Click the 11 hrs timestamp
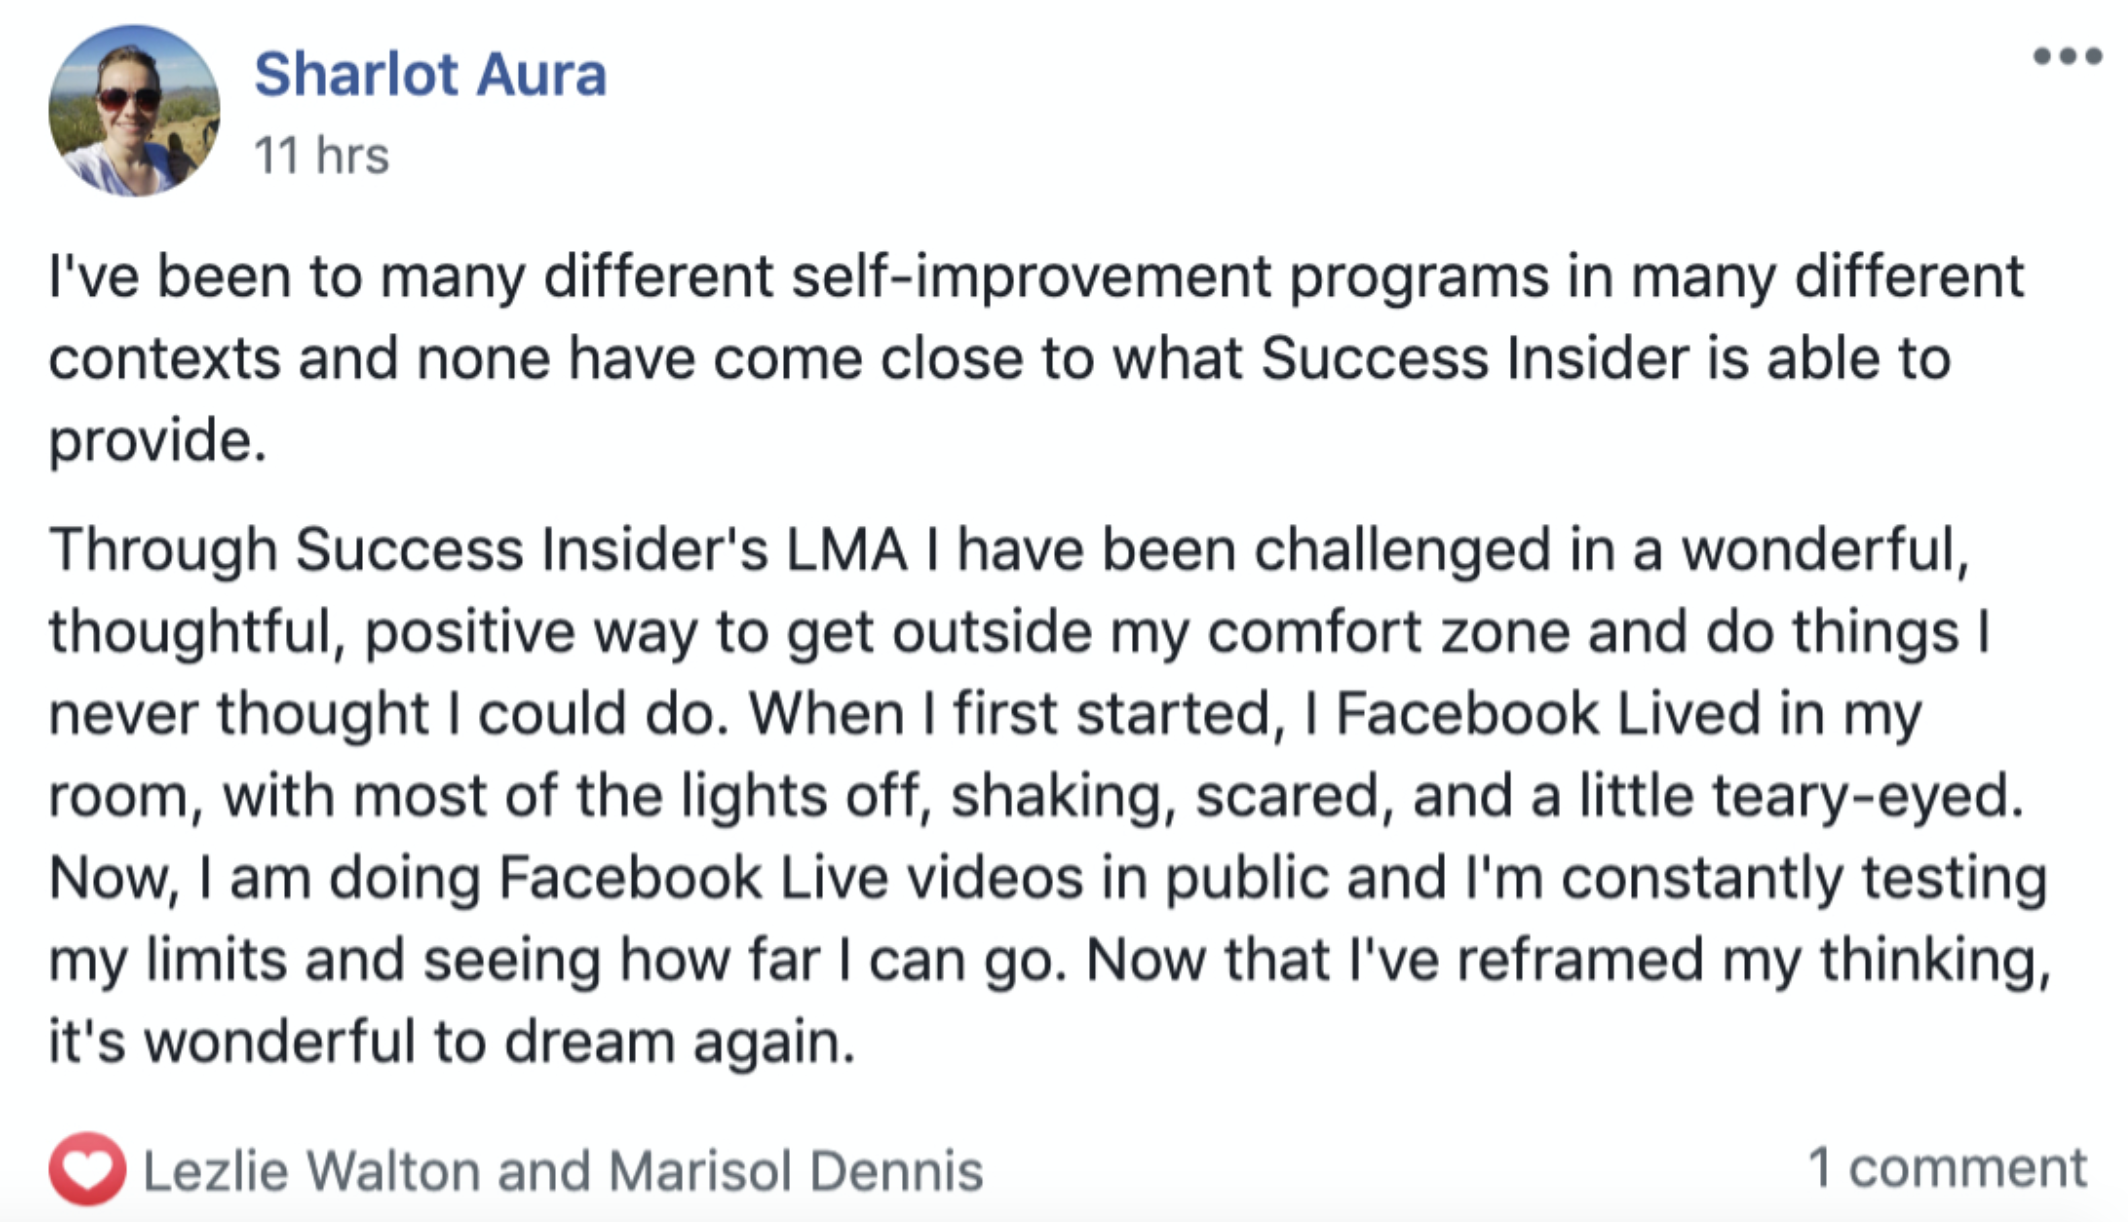This screenshot has height=1222, width=2128. click(321, 156)
